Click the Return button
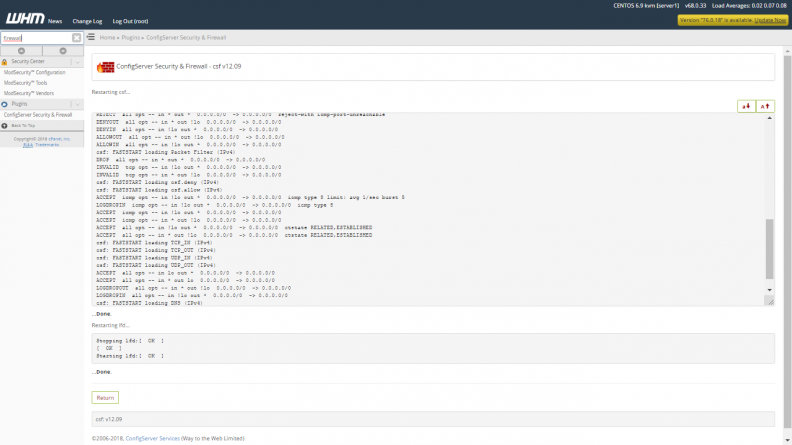 point(105,398)
